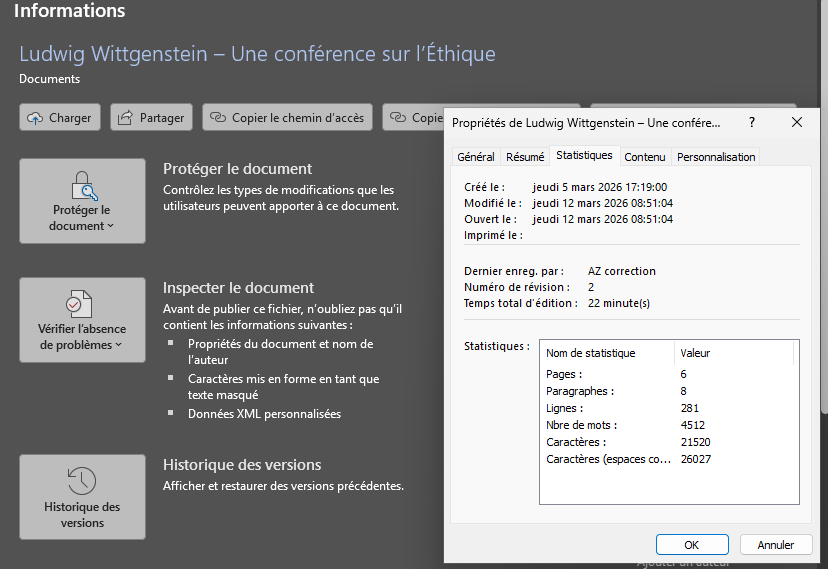Close the Propriétés dialog with X
Viewport: 828px width, 569px height.
coord(797,122)
